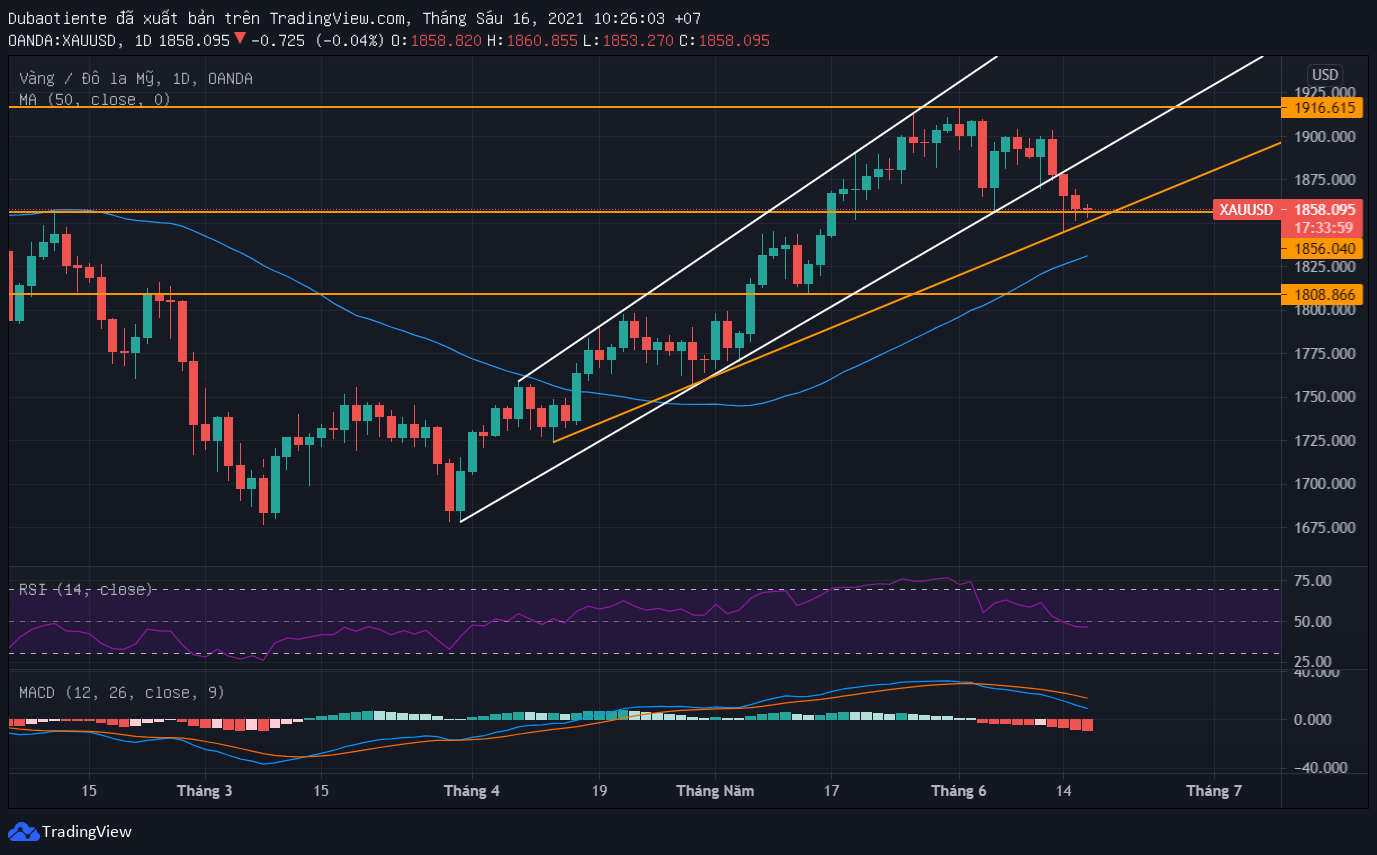The width and height of the screenshot is (1377, 855).
Task: Click the RSI 25.00 axis value
Action: click(1313, 662)
